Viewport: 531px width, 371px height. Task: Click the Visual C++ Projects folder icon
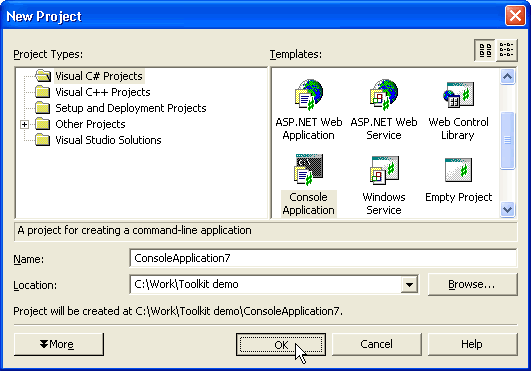point(43,92)
